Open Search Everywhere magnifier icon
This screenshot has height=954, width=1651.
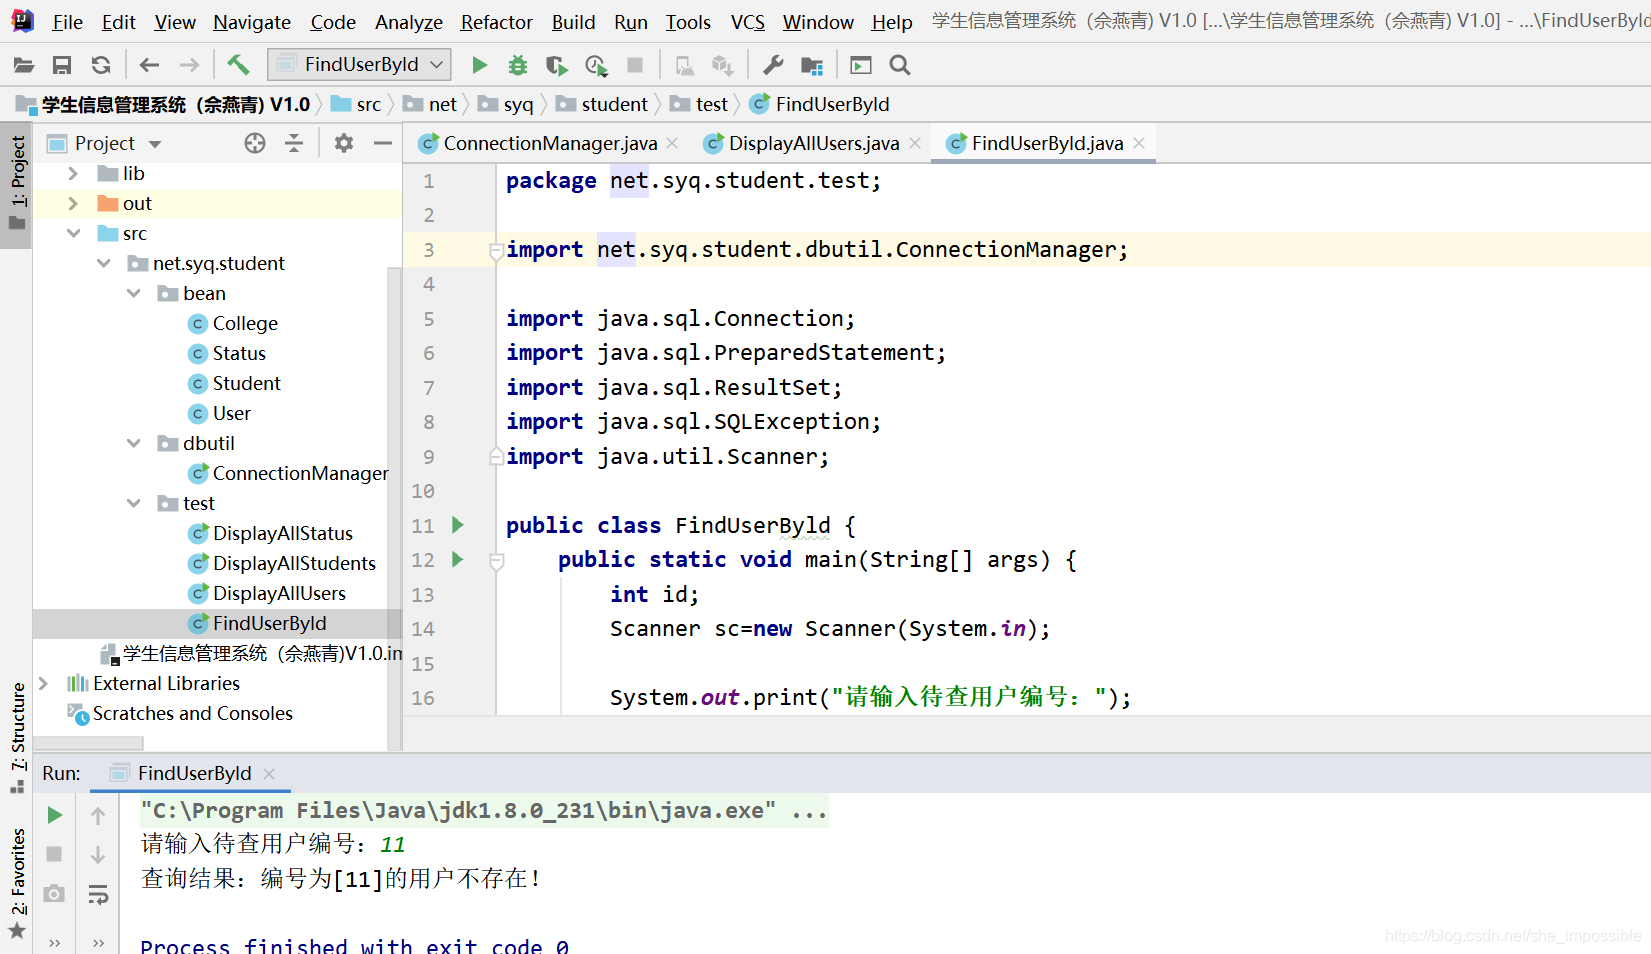click(x=900, y=65)
